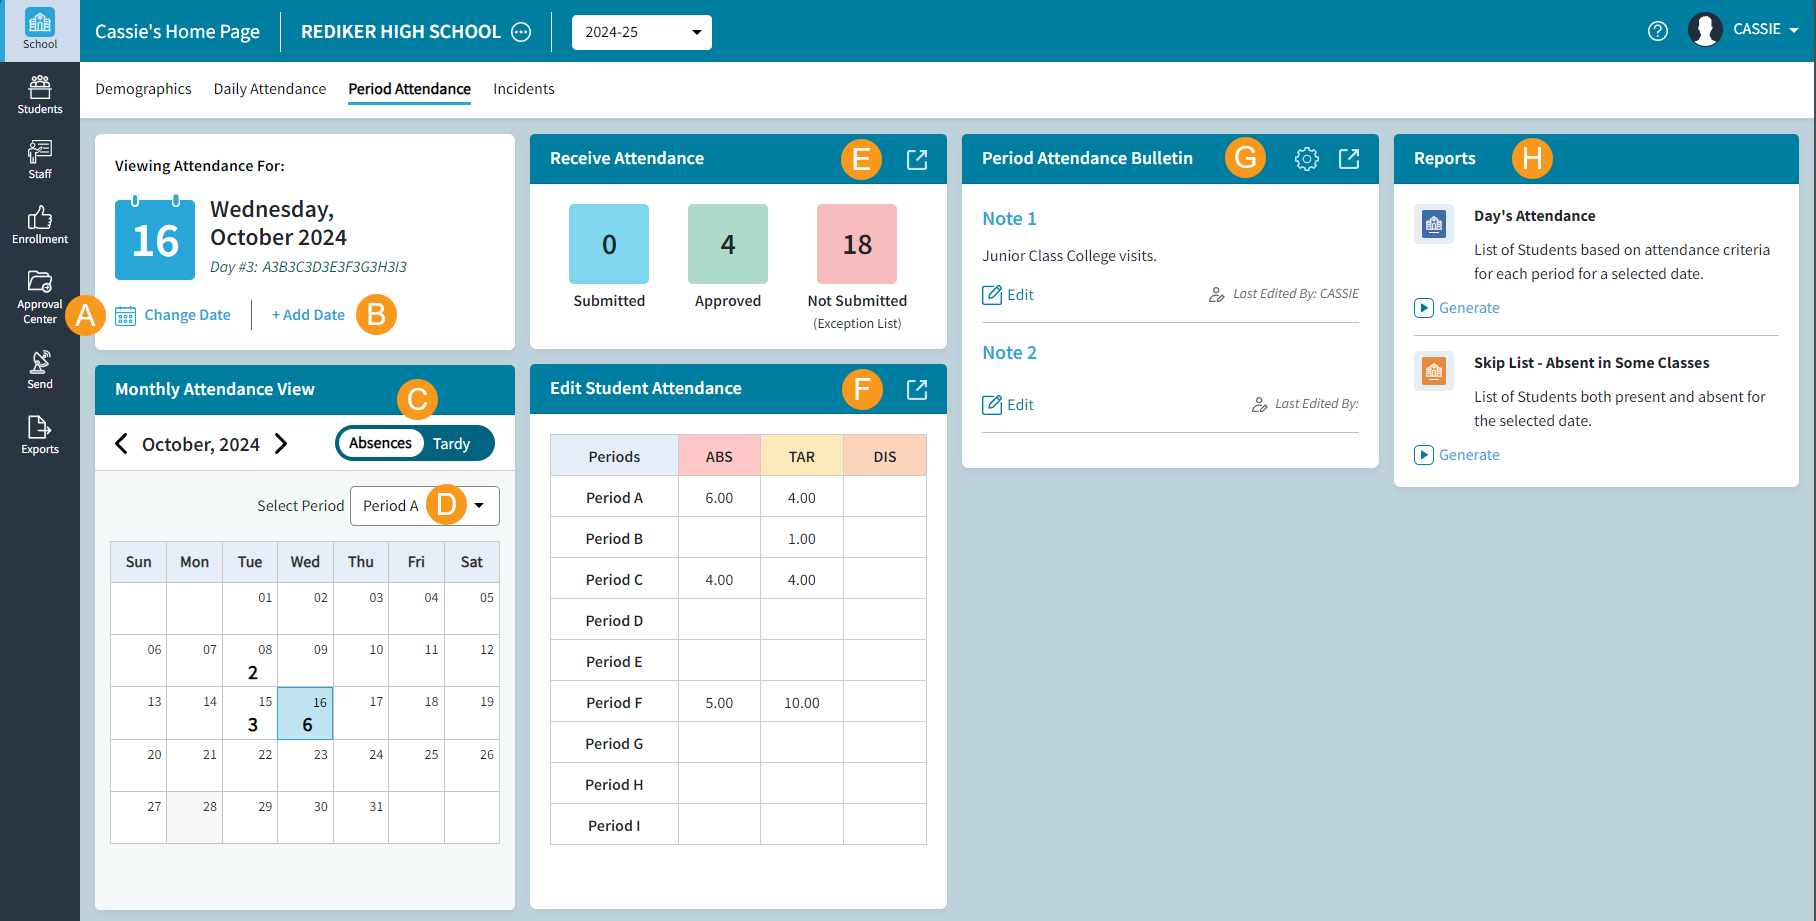Viewport: 1816px width, 921px height.
Task: Expand Receive Attendance in a new window
Action: [917, 158]
